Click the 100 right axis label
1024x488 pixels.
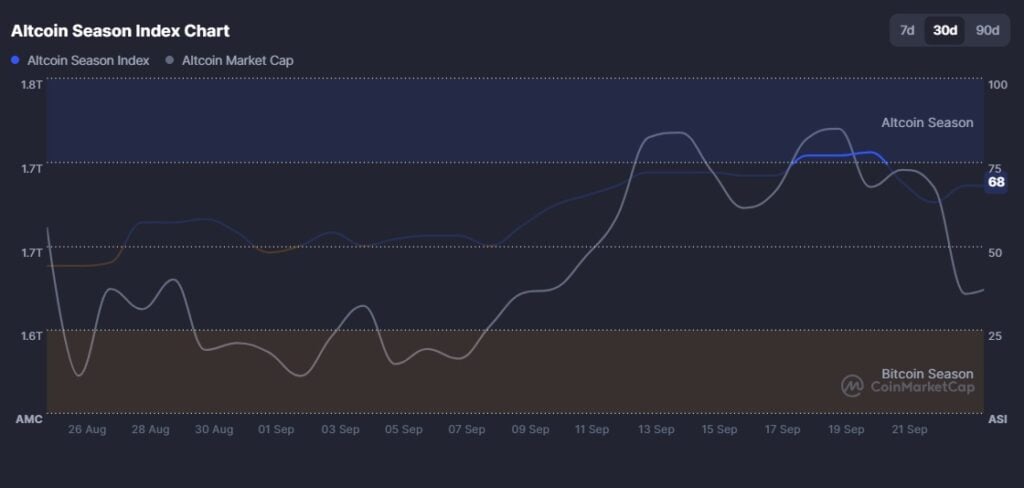coord(998,85)
